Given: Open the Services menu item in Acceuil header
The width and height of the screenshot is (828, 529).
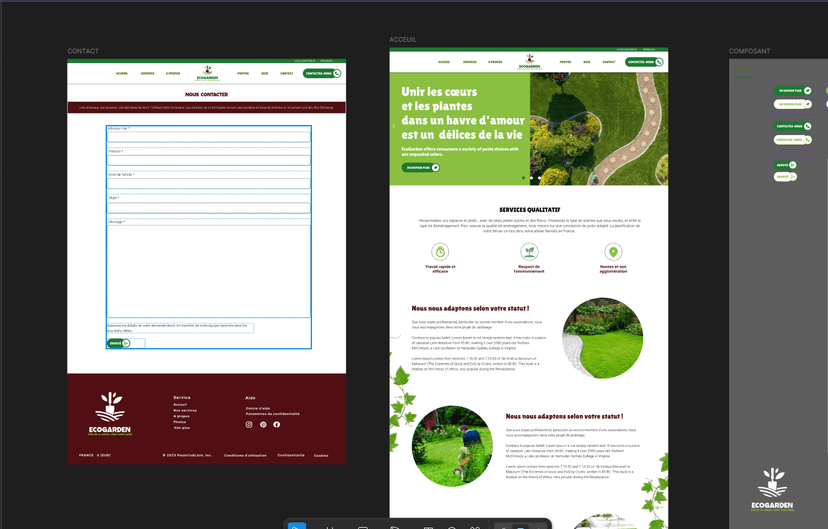Looking at the screenshot, I should [469, 62].
